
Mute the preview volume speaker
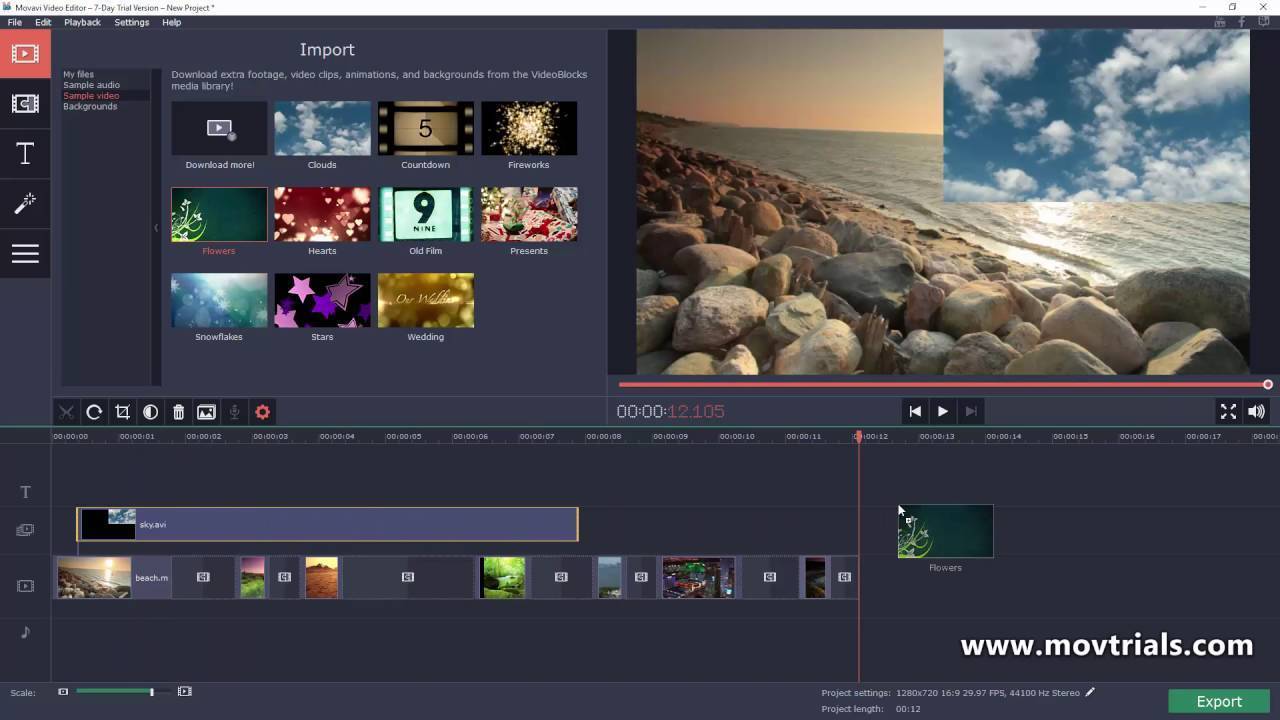(1256, 411)
